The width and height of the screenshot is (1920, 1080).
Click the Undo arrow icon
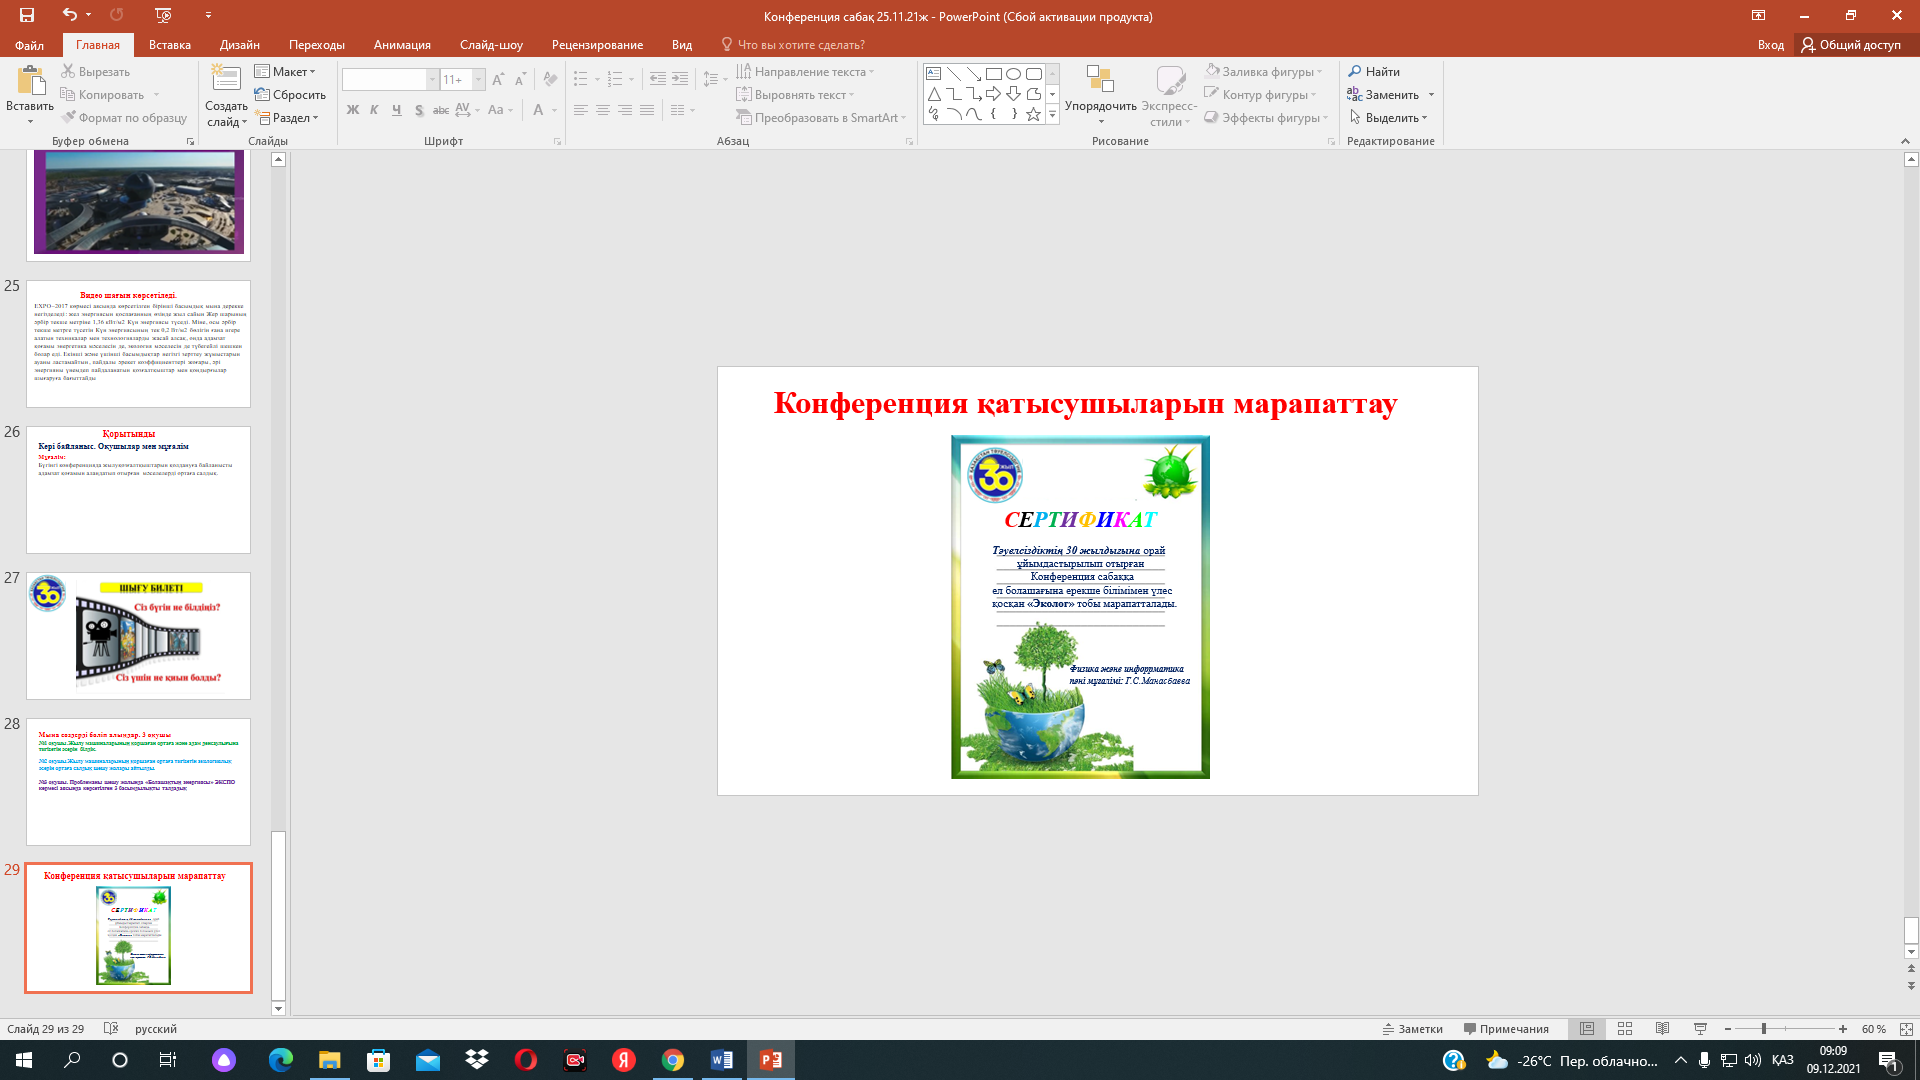pos(69,15)
